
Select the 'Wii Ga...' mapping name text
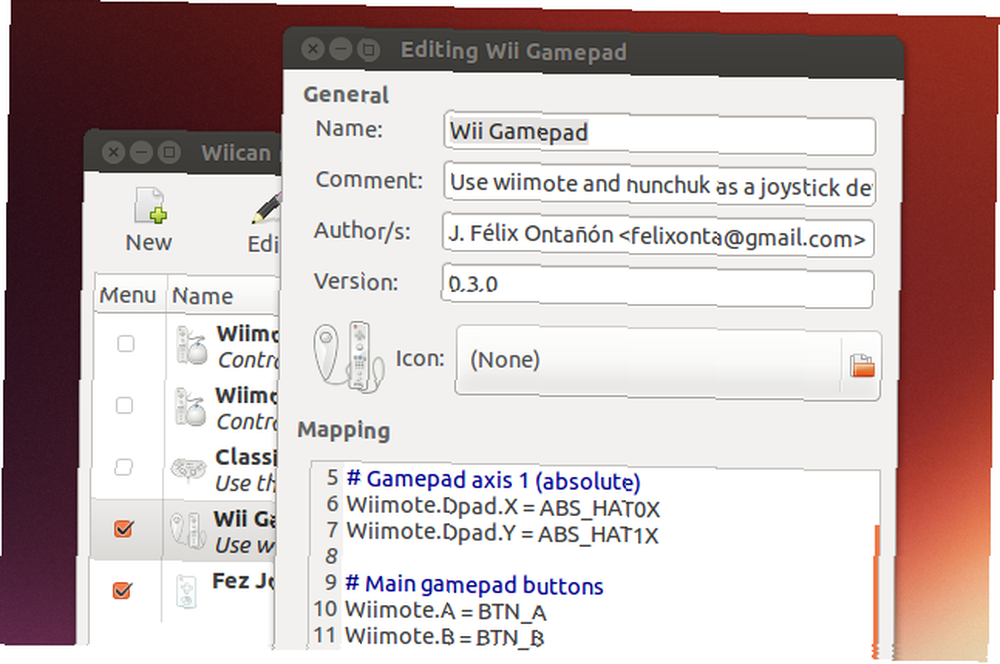point(245,519)
